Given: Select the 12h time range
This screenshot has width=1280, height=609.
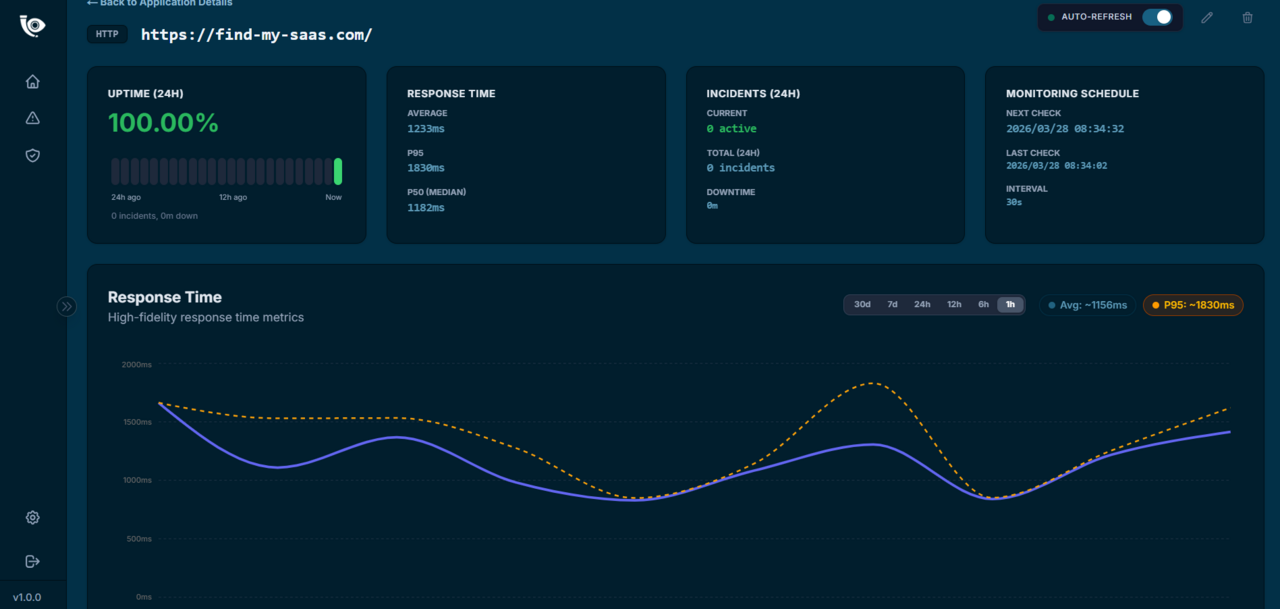Looking at the screenshot, I should (954, 305).
